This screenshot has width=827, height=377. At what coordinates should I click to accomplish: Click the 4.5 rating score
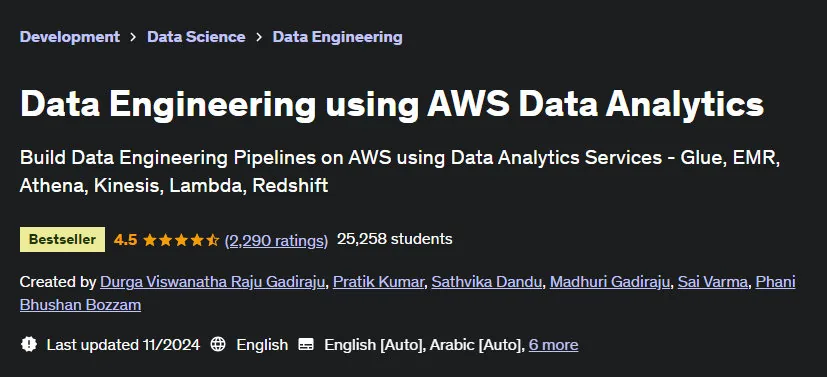pos(126,240)
